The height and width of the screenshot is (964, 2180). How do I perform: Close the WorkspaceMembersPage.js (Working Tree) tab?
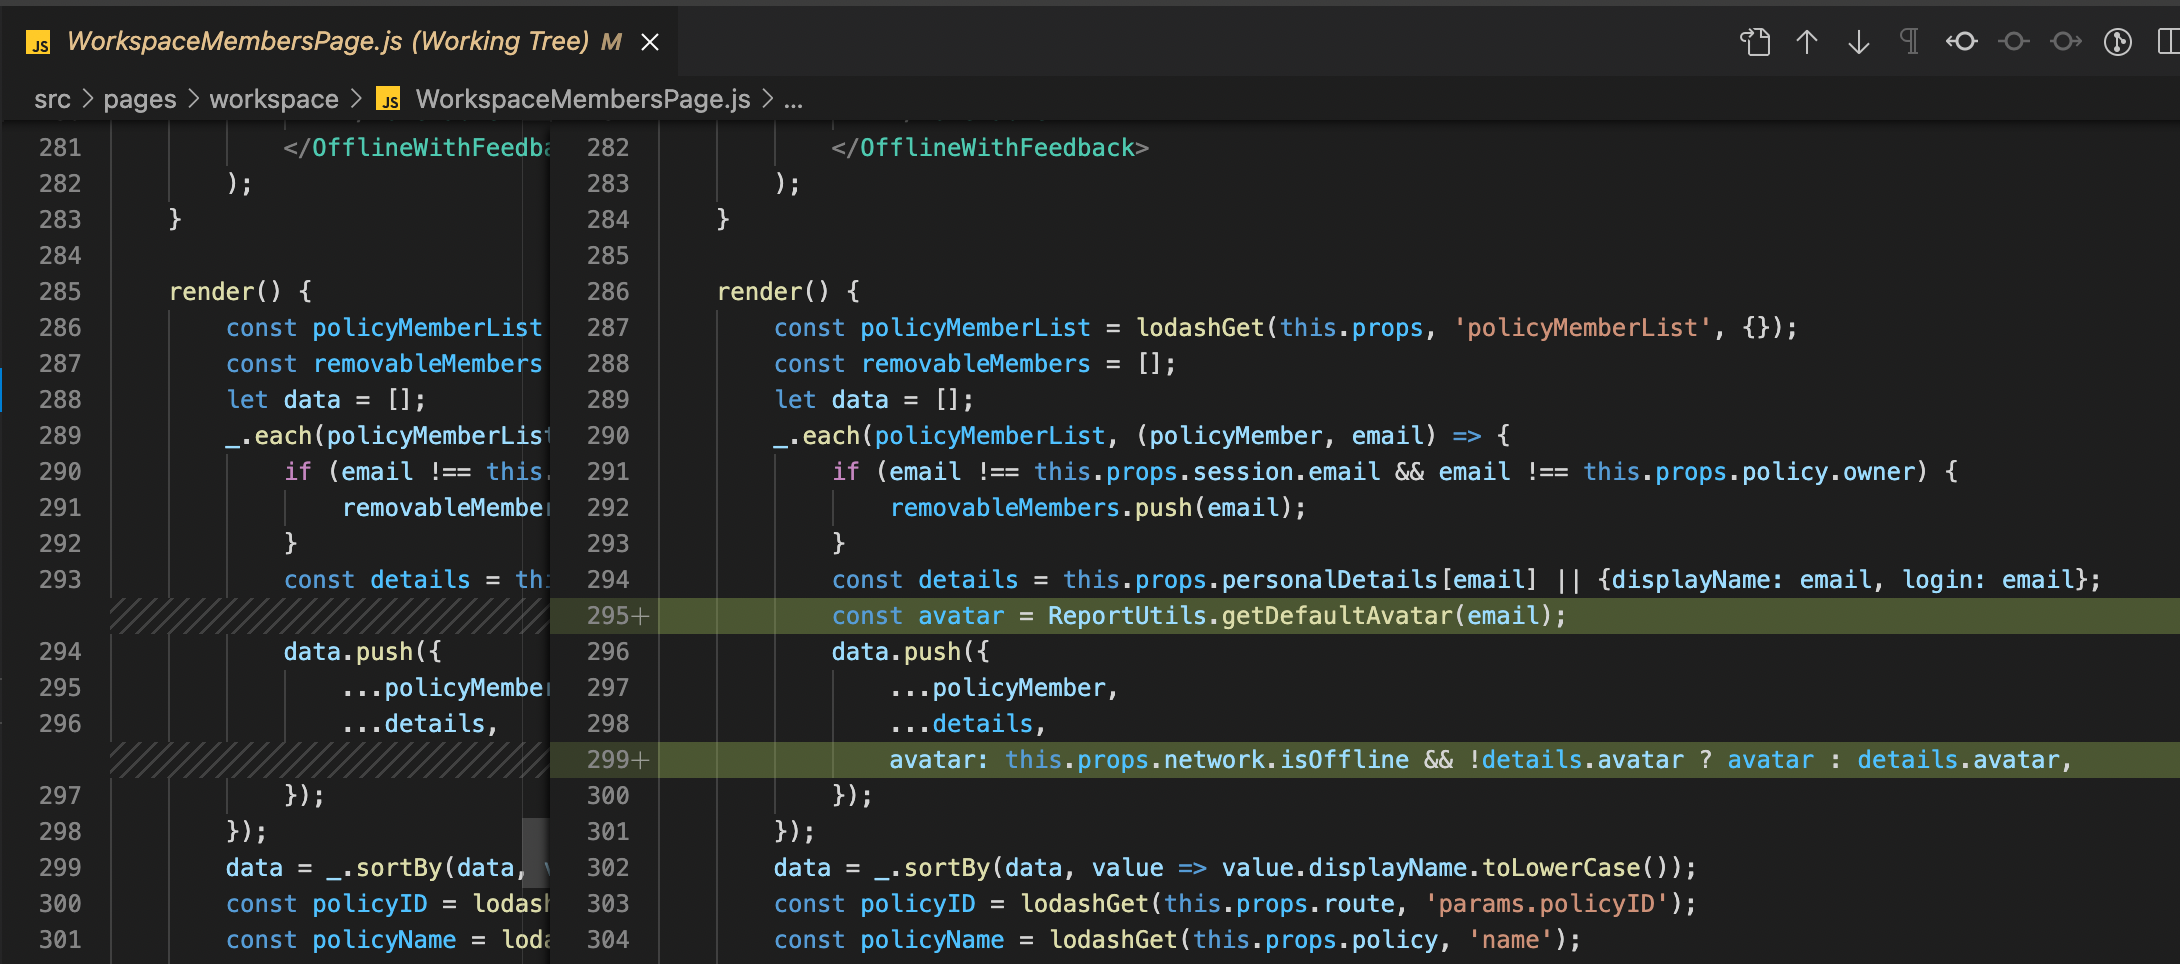click(x=650, y=42)
